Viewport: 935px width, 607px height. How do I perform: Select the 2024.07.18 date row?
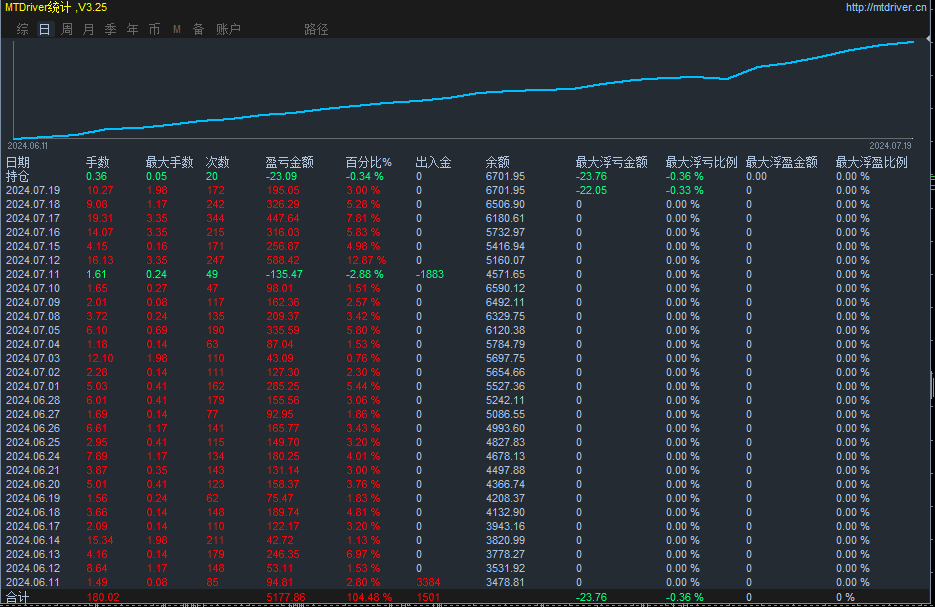point(465,205)
